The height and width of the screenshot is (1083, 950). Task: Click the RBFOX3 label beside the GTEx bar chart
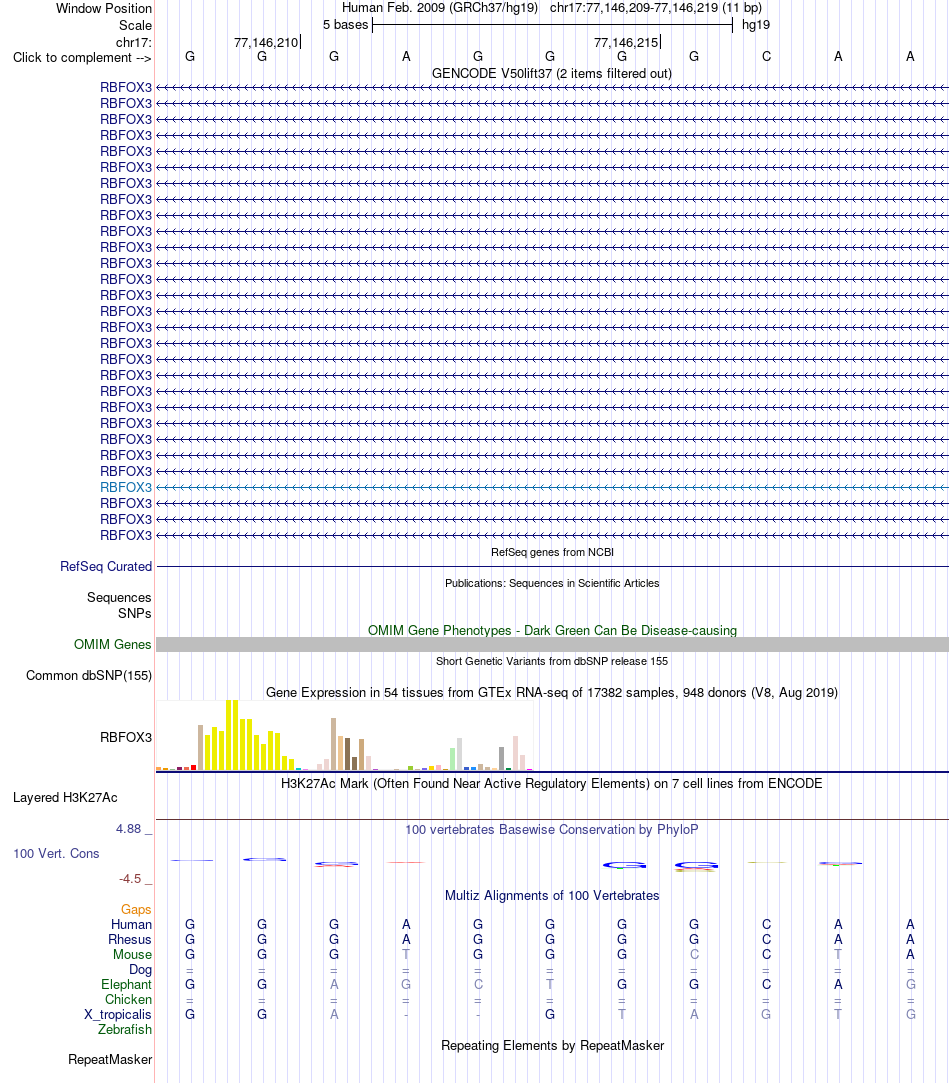click(x=126, y=737)
